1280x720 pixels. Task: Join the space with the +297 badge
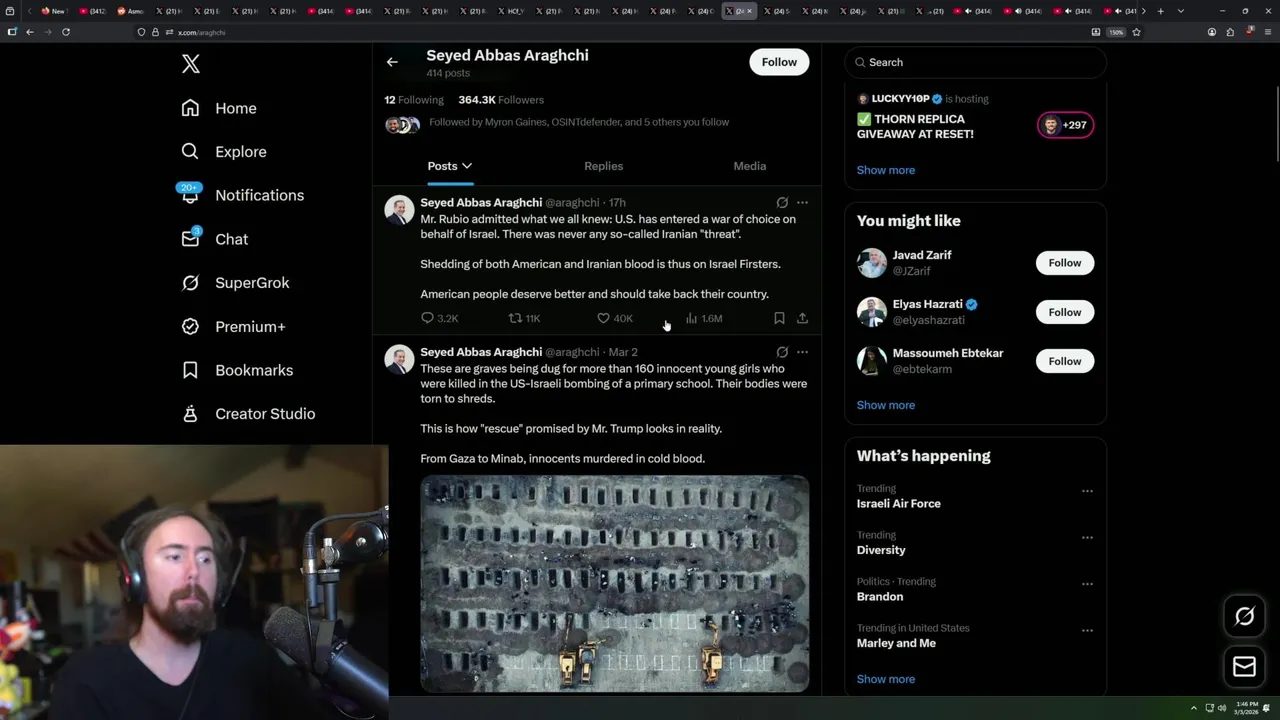tap(1065, 125)
